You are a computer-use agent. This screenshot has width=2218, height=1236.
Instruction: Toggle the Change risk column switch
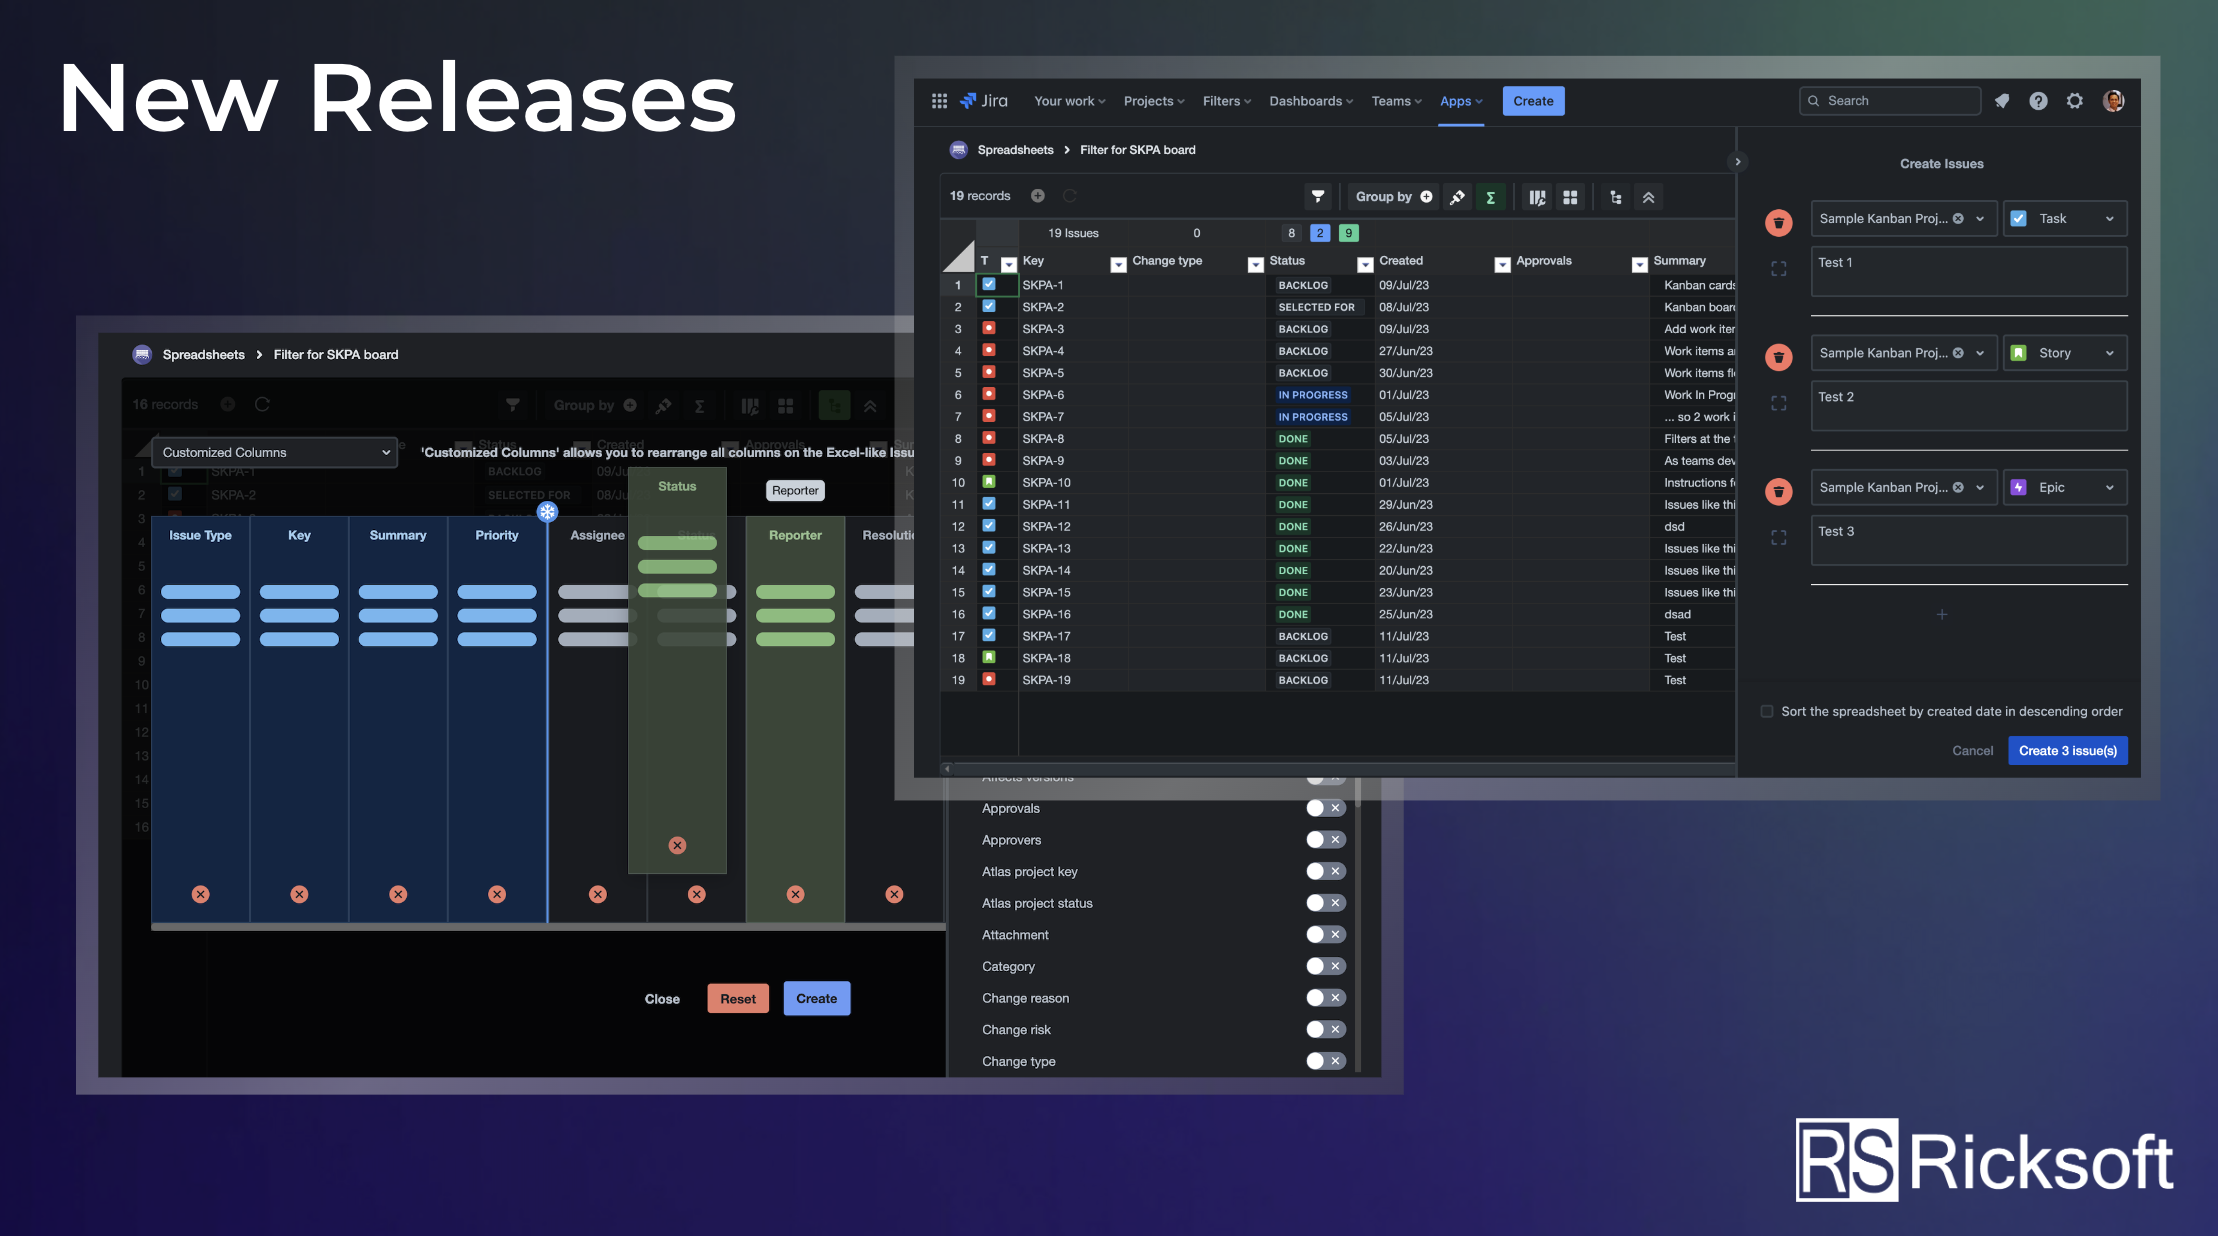click(1325, 1029)
